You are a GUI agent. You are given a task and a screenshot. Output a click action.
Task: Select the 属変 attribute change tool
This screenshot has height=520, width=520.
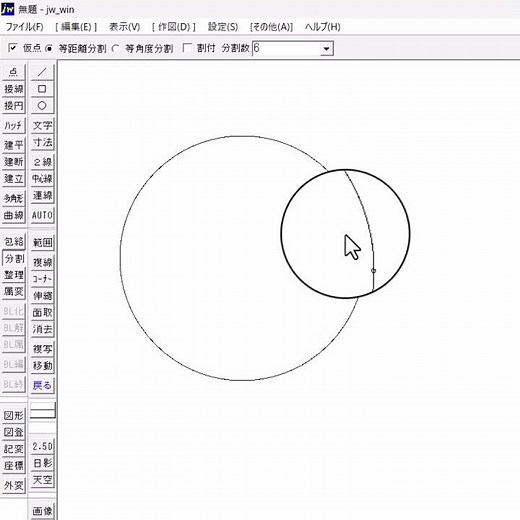(13, 292)
